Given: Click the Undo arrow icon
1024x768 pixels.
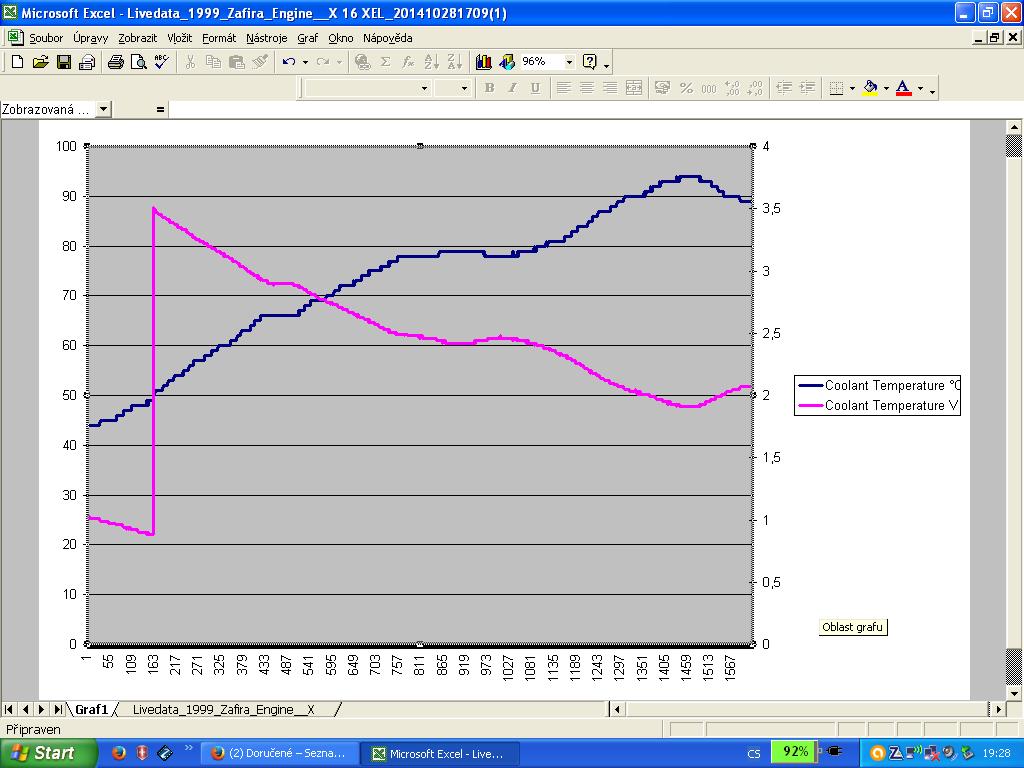Looking at the screenshot, I should pos(288,62).
